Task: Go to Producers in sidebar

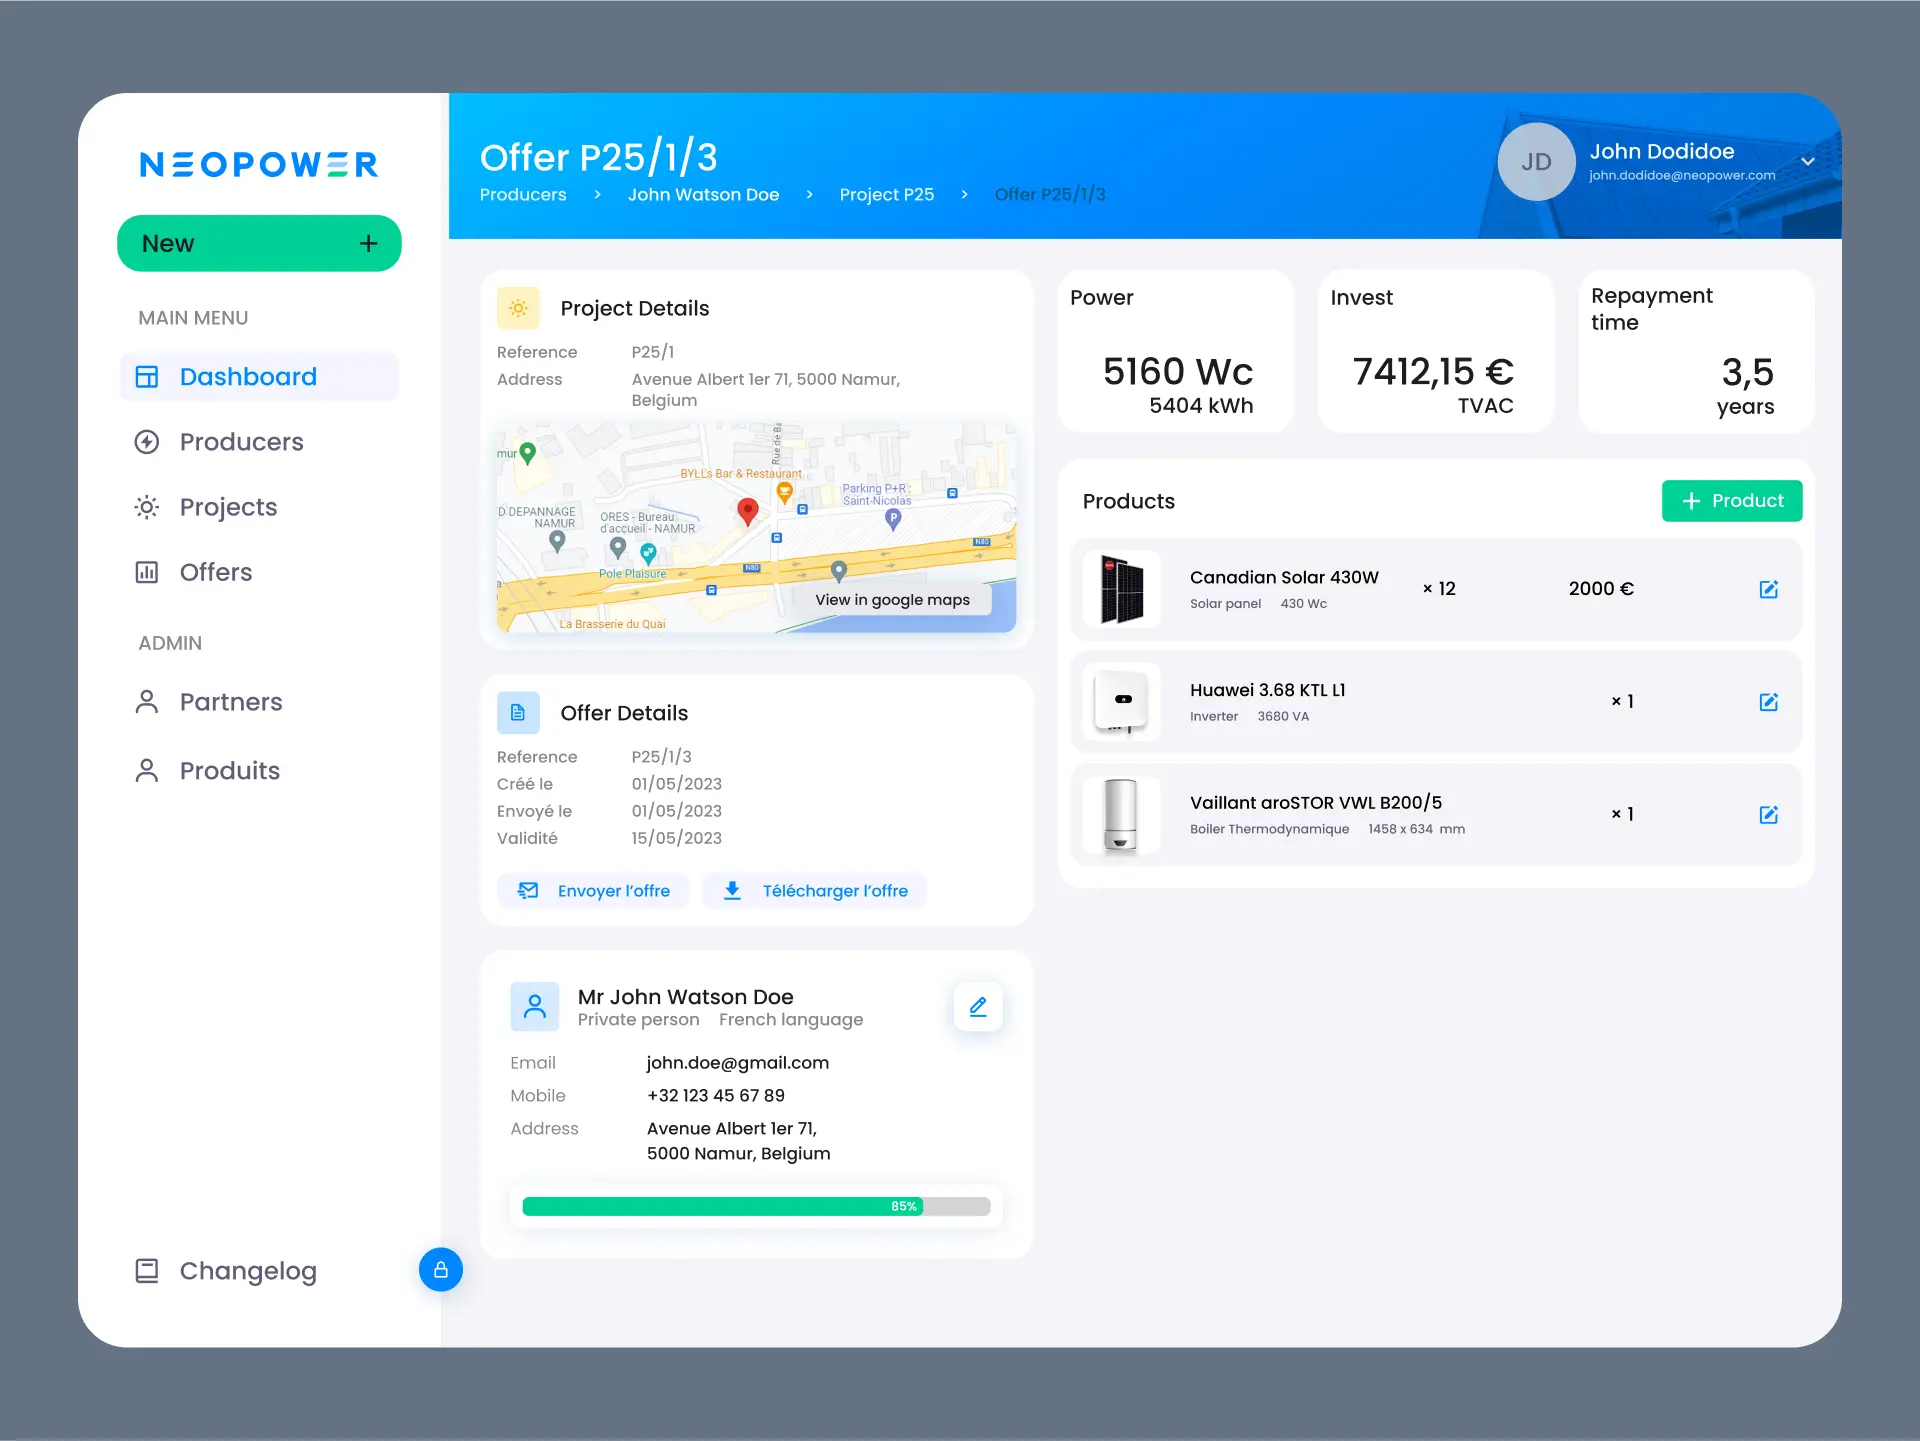Action: pos(241,442)
